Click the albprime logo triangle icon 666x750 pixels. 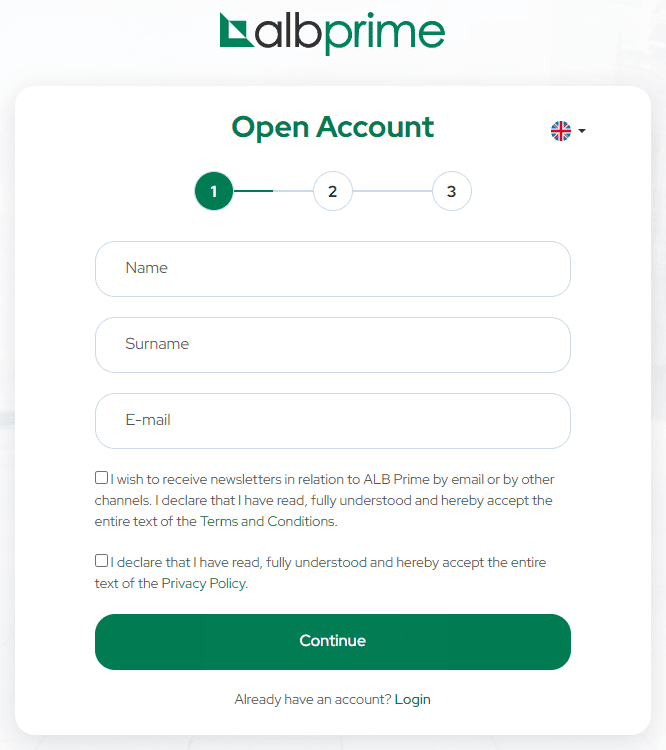coord(236,32)
